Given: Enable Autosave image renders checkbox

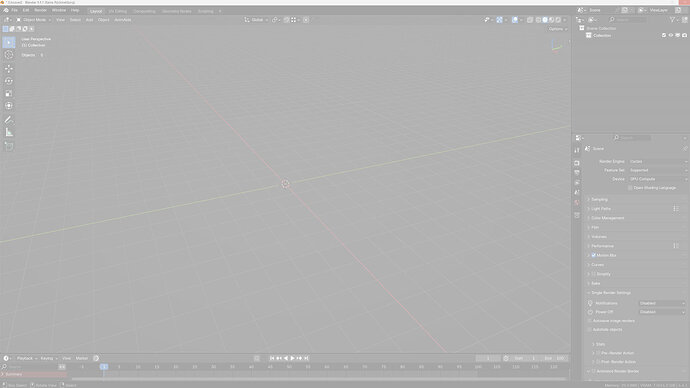Looking at the screenshot, I should [x=590, y=321].
